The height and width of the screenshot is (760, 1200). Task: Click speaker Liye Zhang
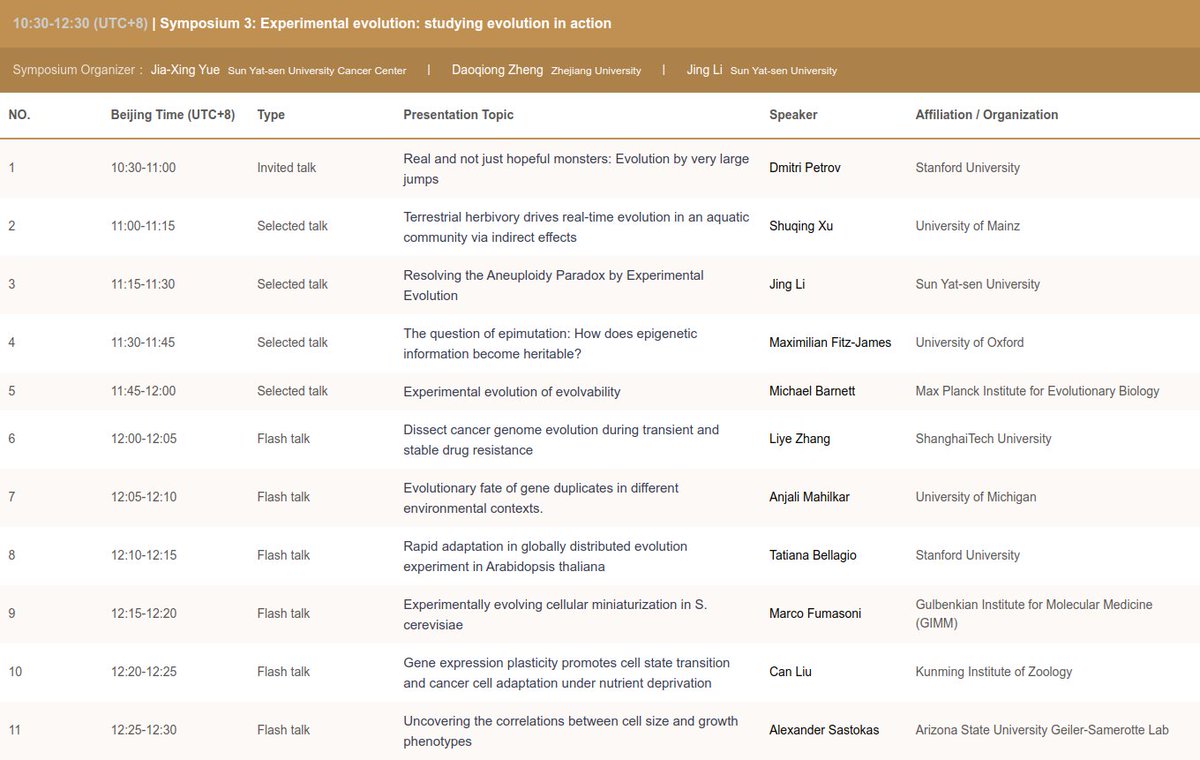click(x=800, y=439)
